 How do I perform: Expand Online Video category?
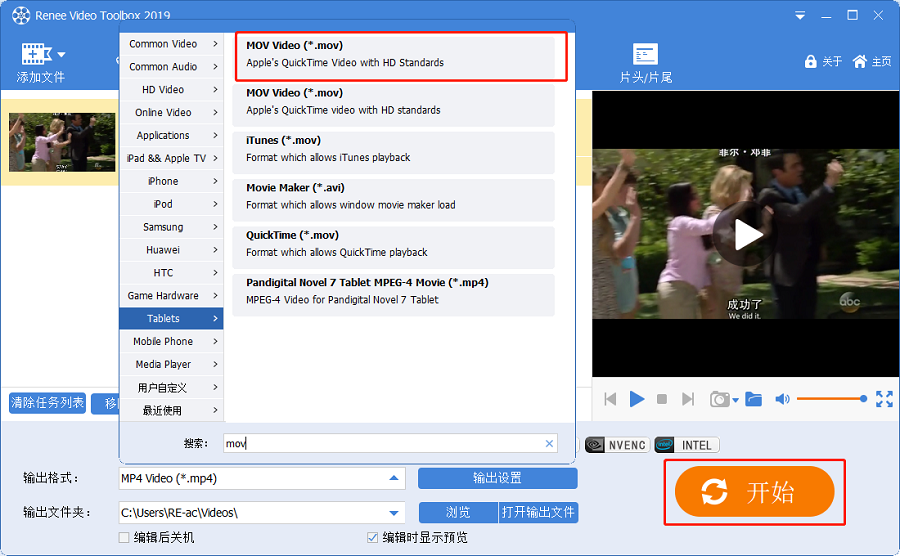click(x=172, y=112)
